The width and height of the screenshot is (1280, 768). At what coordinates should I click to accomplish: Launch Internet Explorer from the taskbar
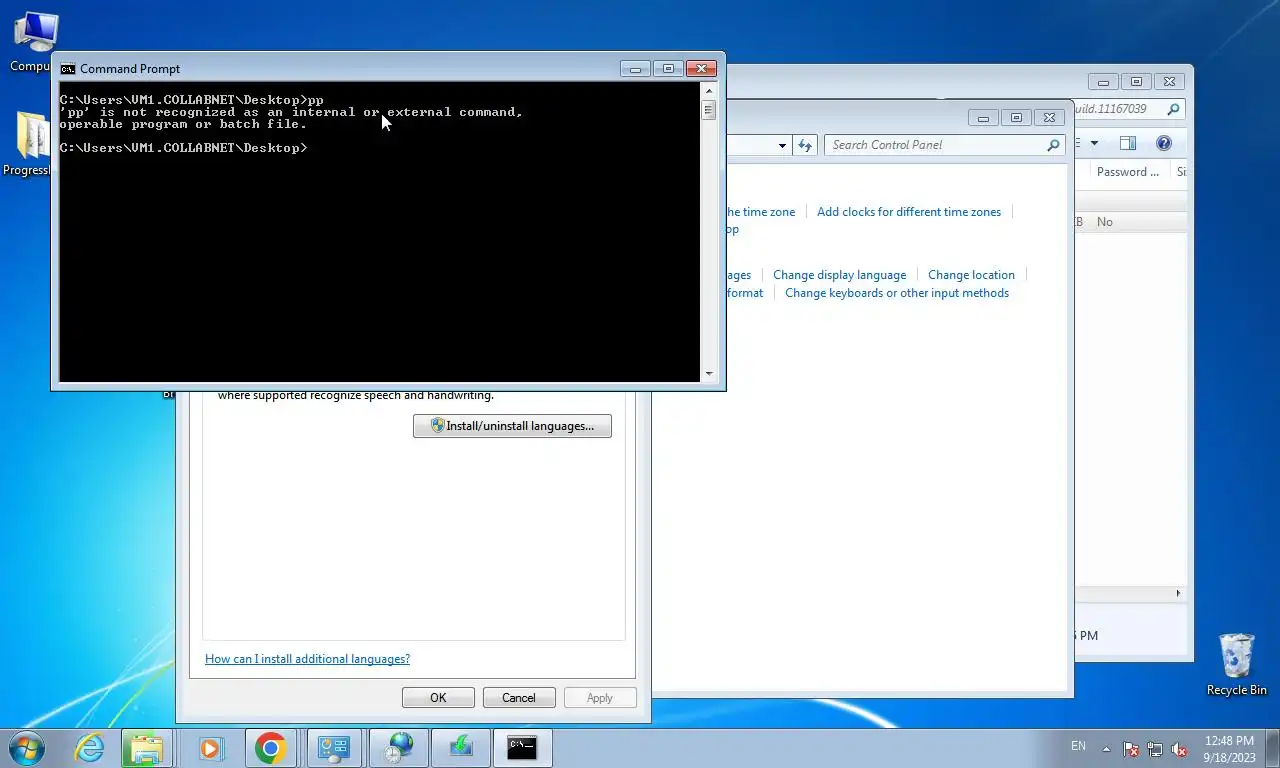(89, 748)
